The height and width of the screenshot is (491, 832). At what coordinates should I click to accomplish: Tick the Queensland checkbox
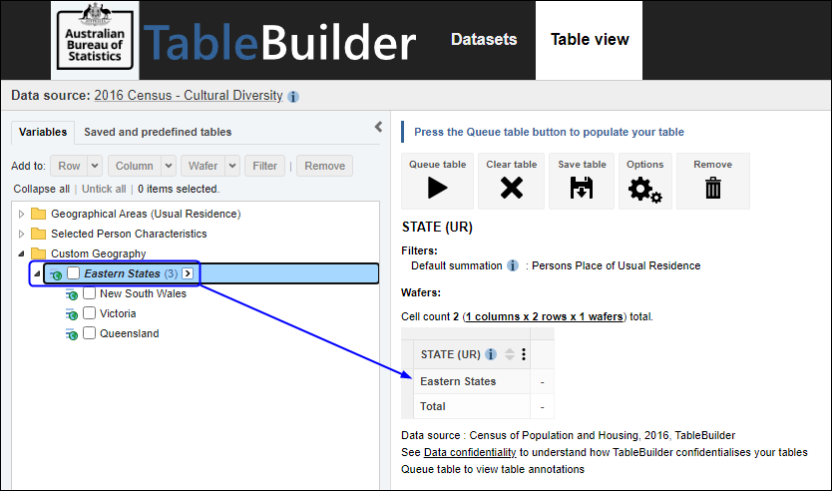click(x=89, y=333)
